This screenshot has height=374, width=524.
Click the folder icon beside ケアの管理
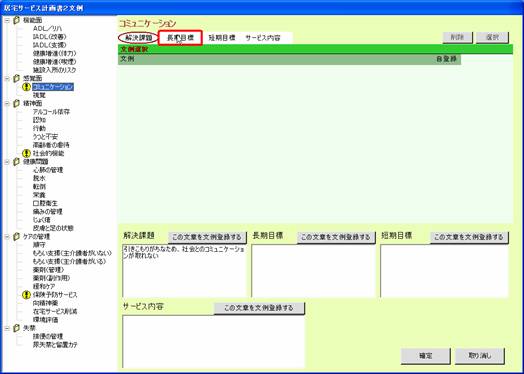(x=16, y=237)
